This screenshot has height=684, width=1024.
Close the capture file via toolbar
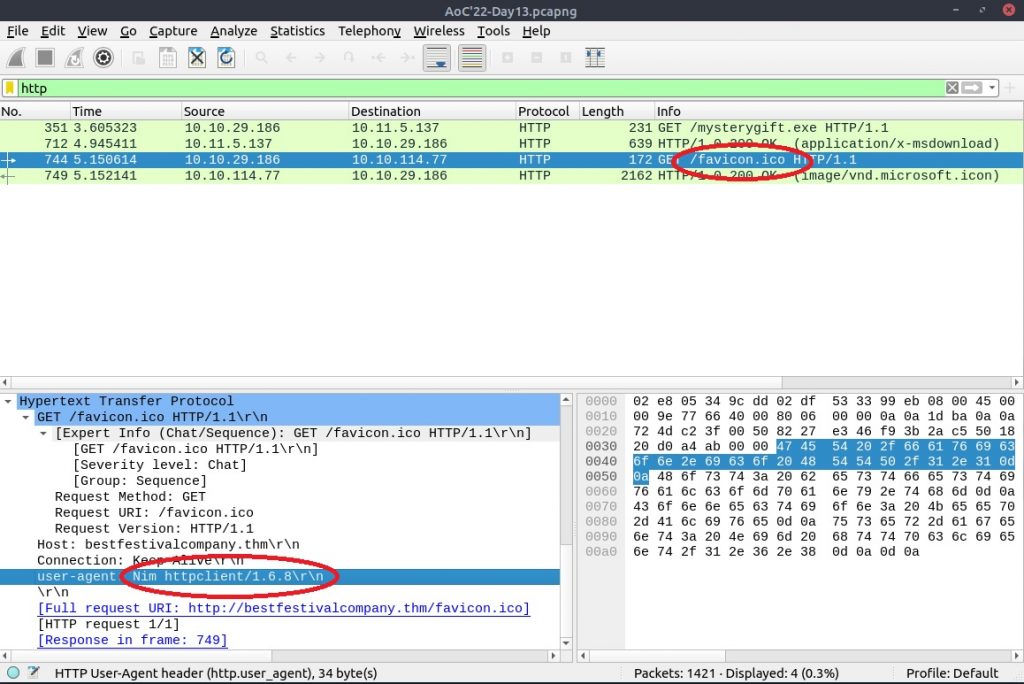[x=197, y=58]
